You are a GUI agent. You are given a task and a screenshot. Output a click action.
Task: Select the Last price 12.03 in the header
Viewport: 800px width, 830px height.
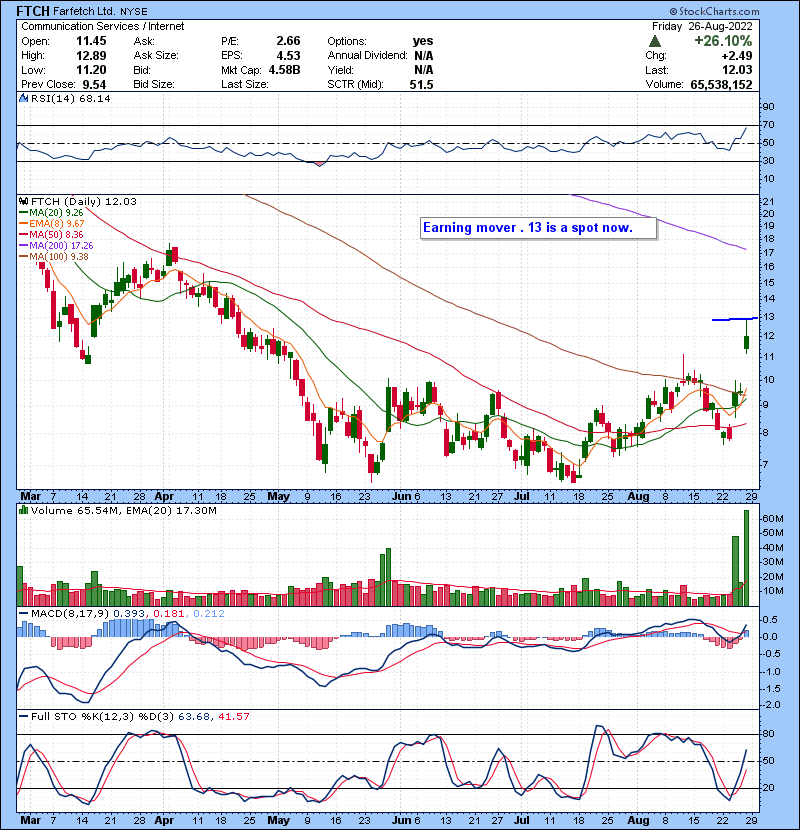[737, 70]
